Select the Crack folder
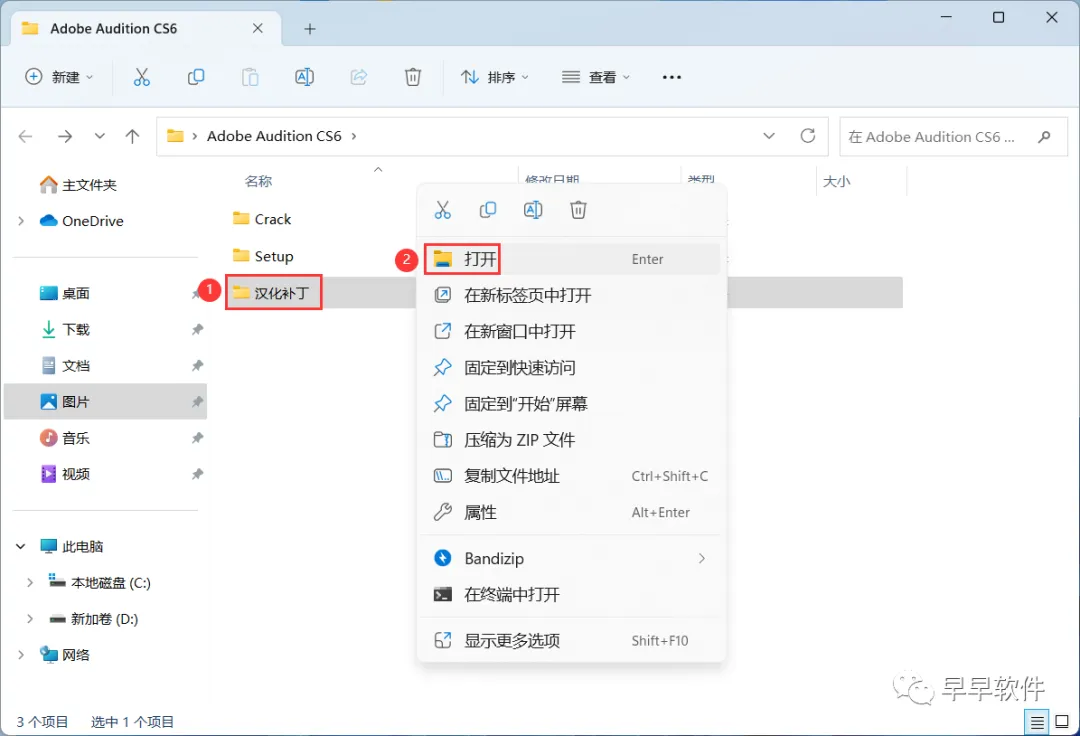 [262, 219]
